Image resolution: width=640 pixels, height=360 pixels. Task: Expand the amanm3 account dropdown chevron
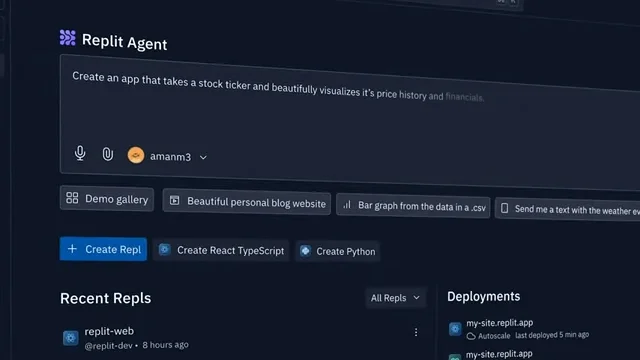203,157
